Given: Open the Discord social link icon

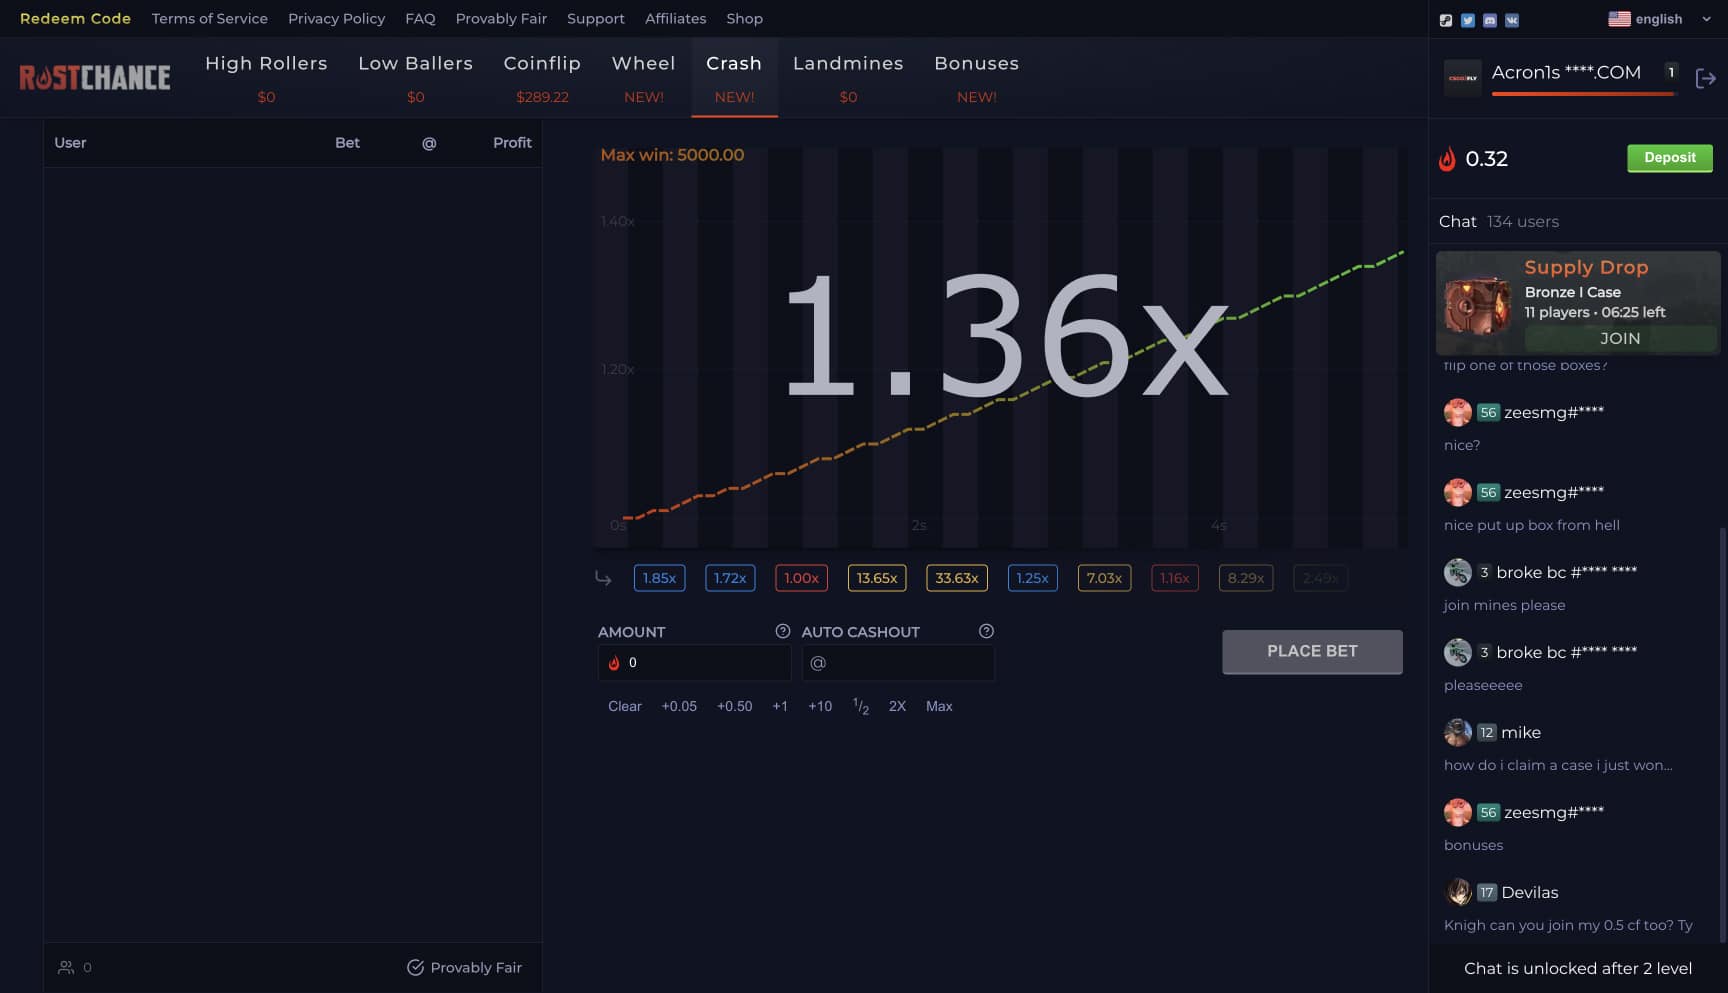Looking at the screenshot, I should [1489, 20].
